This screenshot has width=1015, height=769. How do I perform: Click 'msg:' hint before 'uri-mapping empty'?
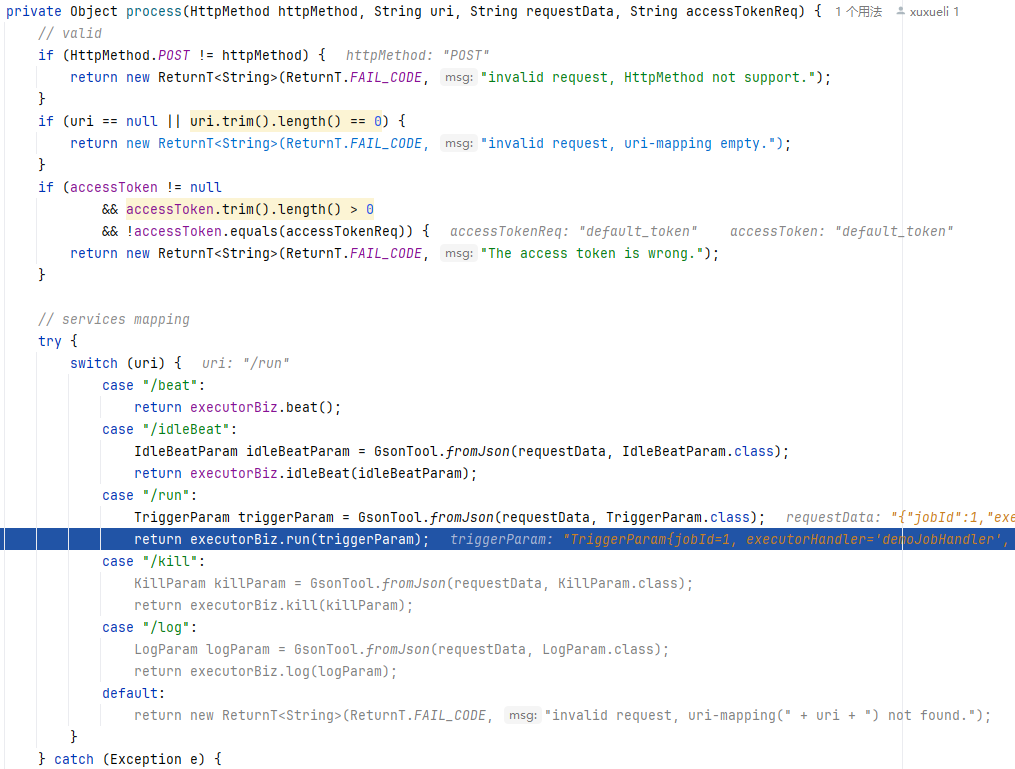[459, 143]
